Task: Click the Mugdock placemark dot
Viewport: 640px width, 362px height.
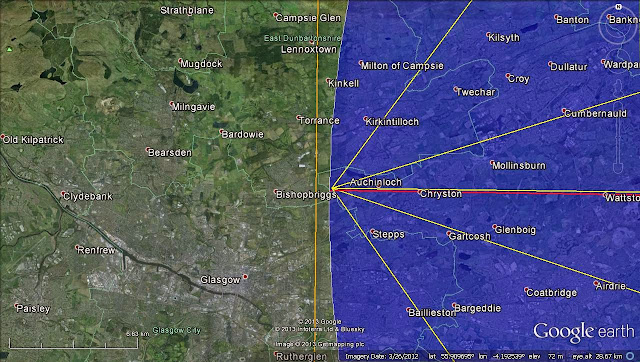Action: pos(180,61)
